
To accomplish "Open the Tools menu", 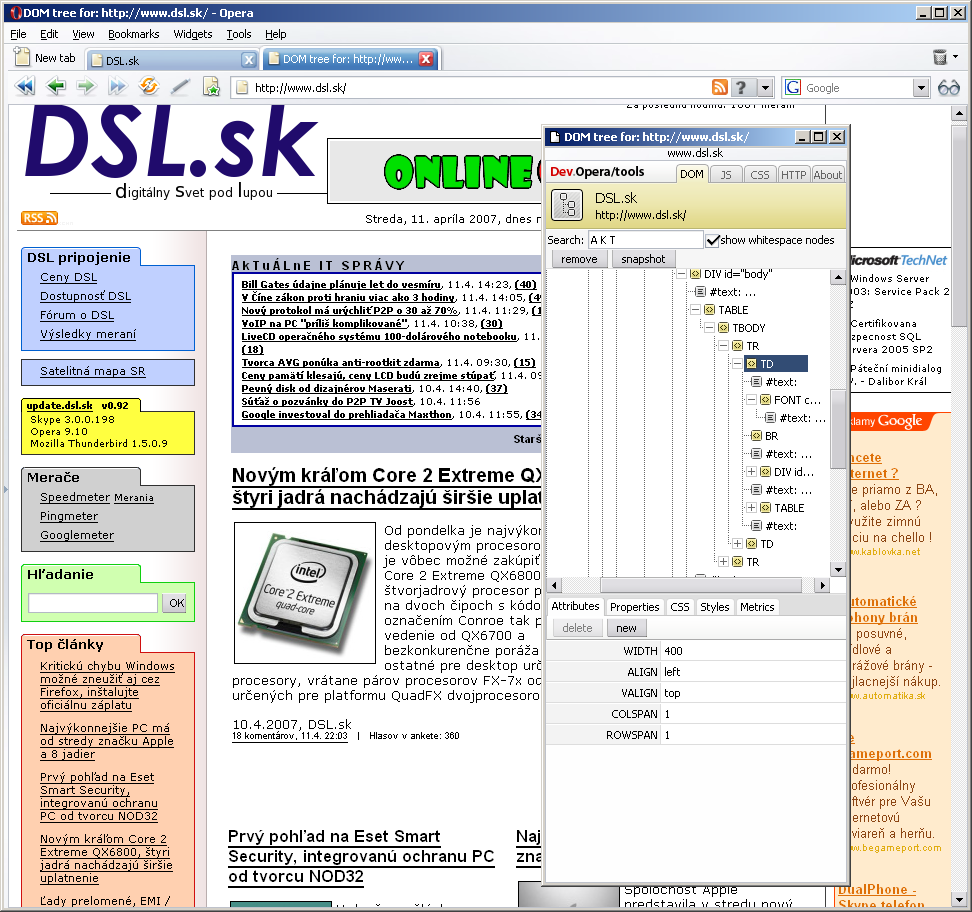I will click(x=239, y=34).
